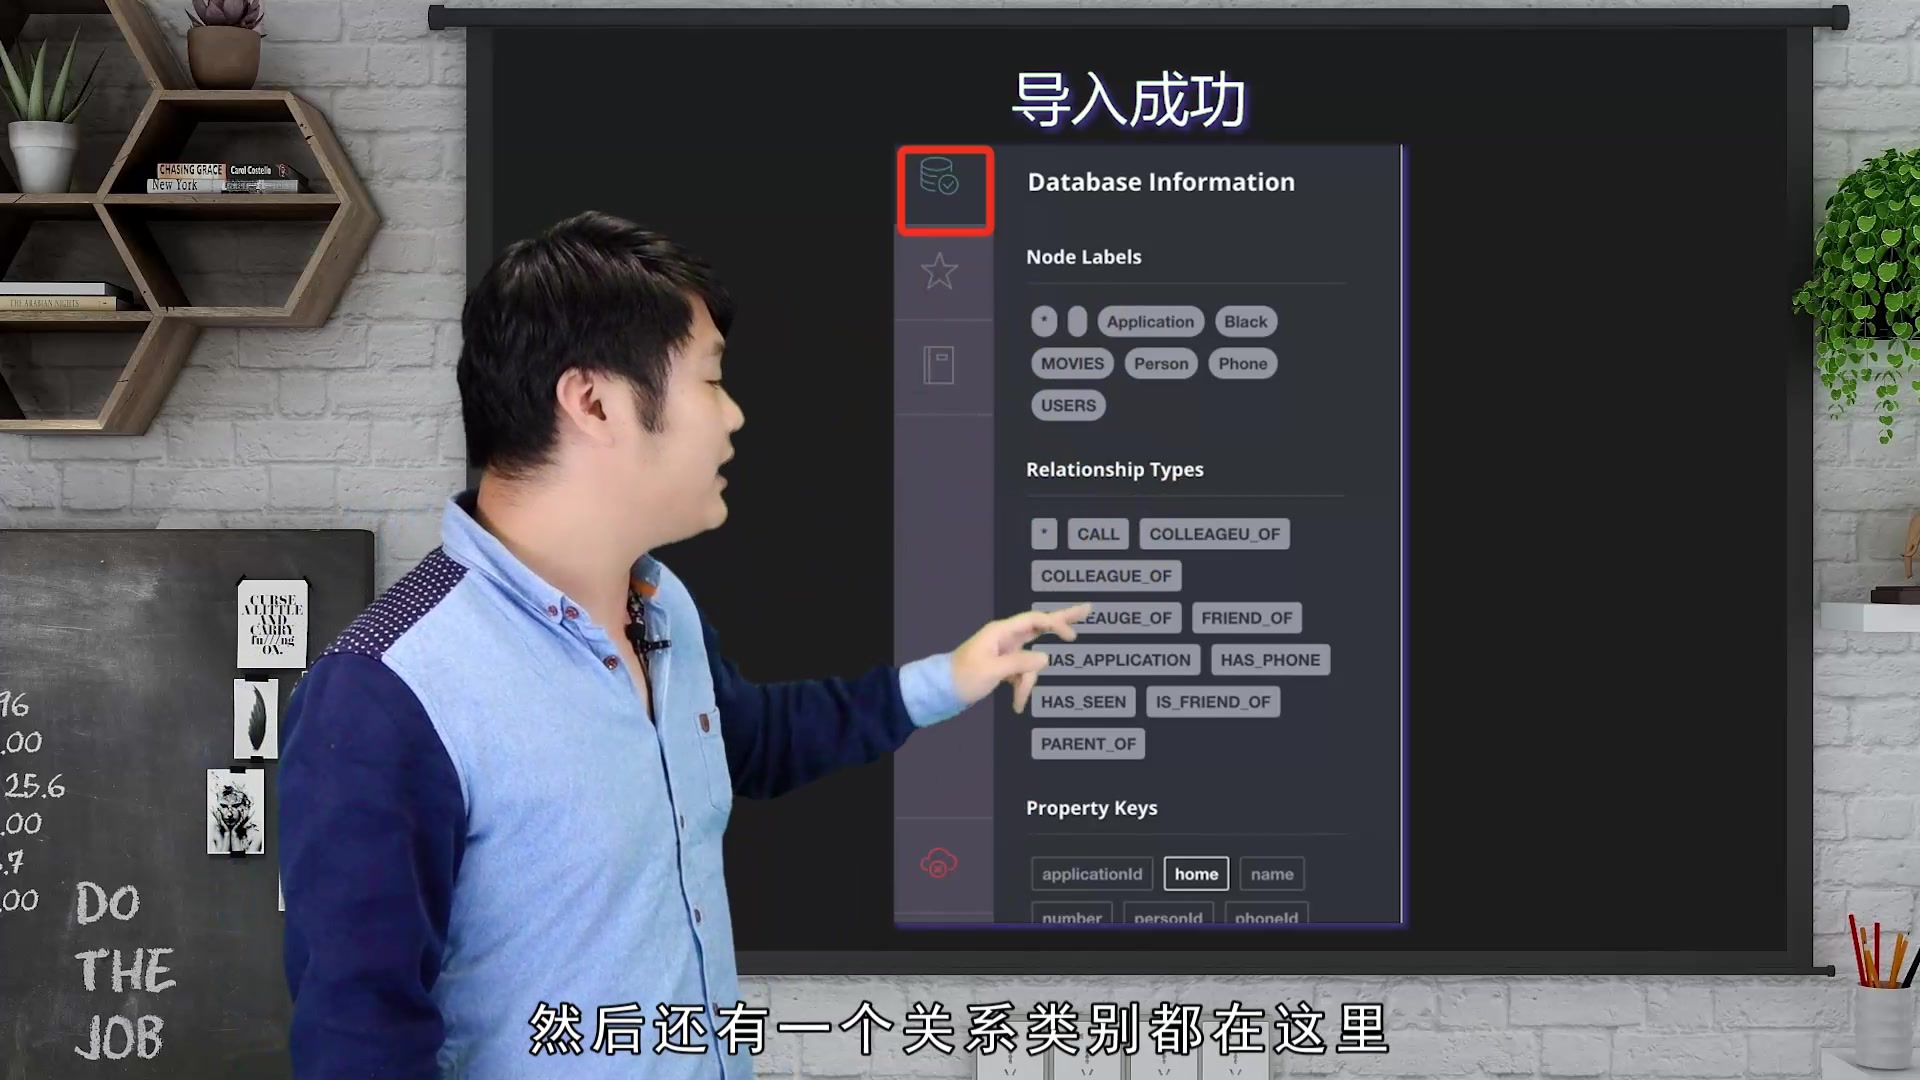Select the IS_FRIEND_OF relationship type

(x=1213, y=701)
